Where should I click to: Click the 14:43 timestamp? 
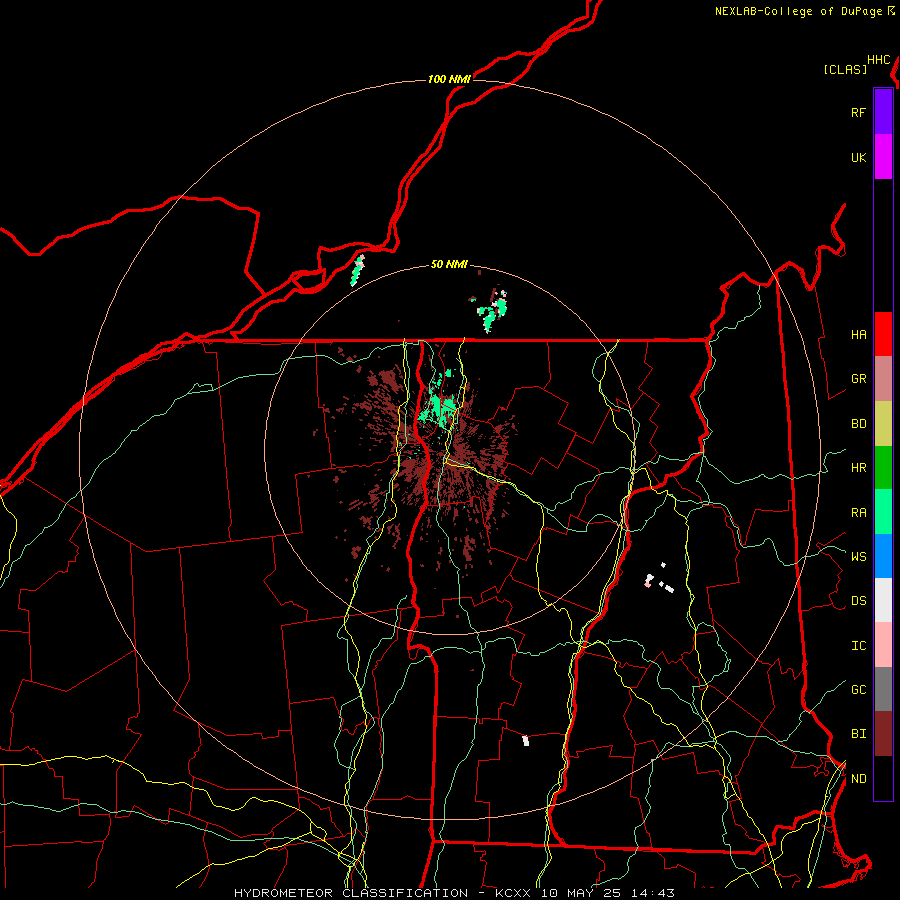point(653,893)
